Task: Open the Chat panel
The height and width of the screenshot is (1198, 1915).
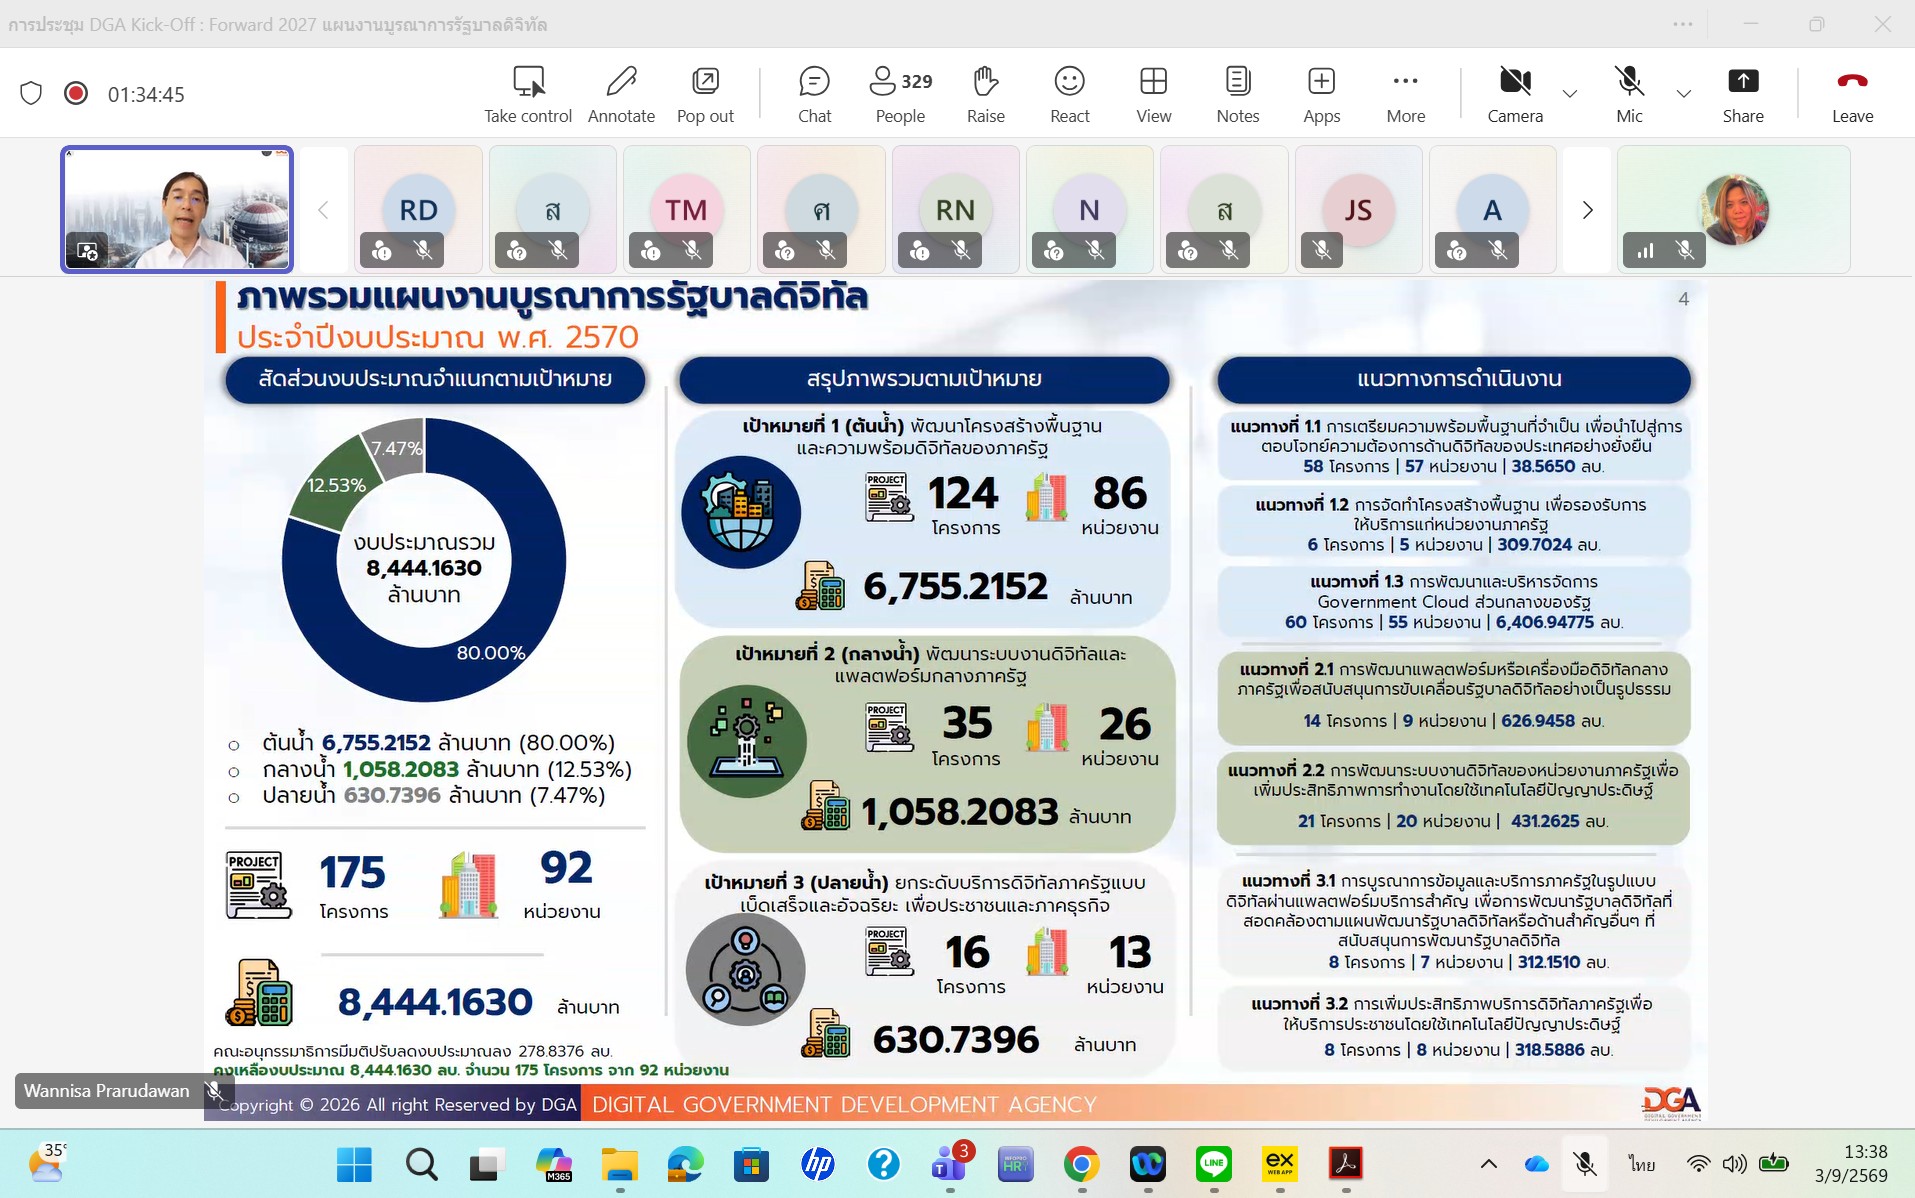Action: coord(814,94)
